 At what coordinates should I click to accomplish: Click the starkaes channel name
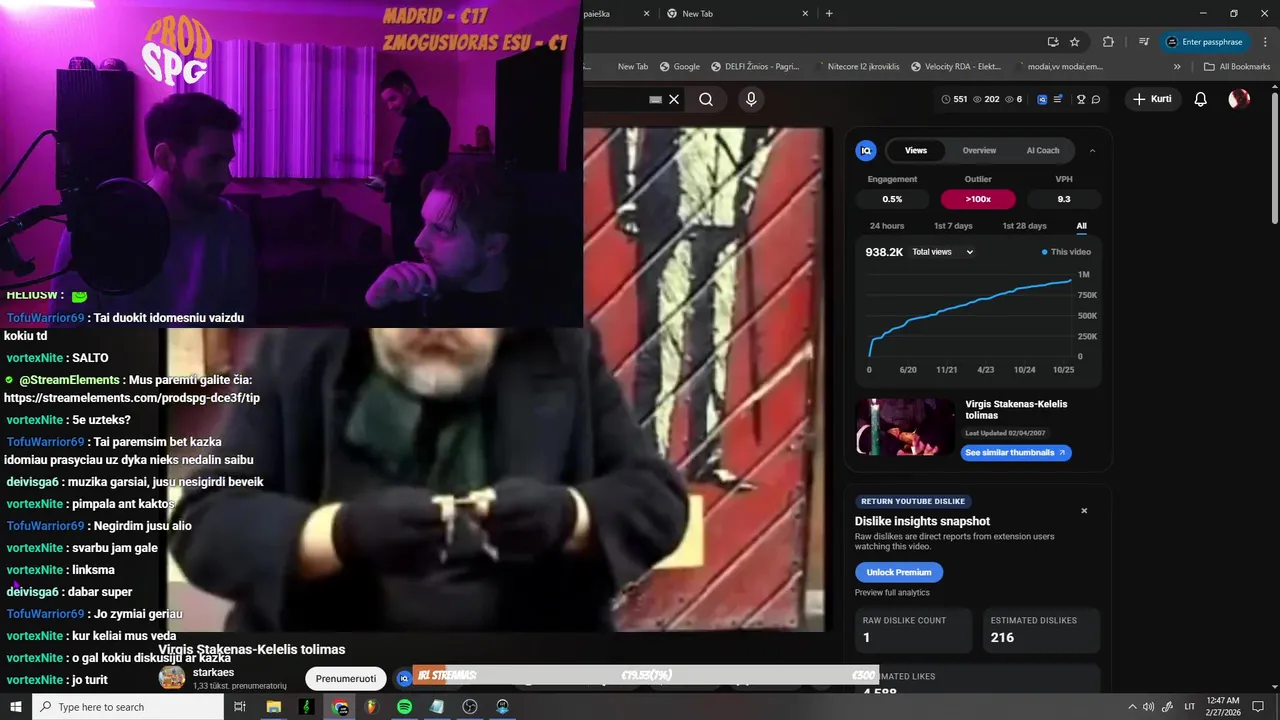pos(214,672)
